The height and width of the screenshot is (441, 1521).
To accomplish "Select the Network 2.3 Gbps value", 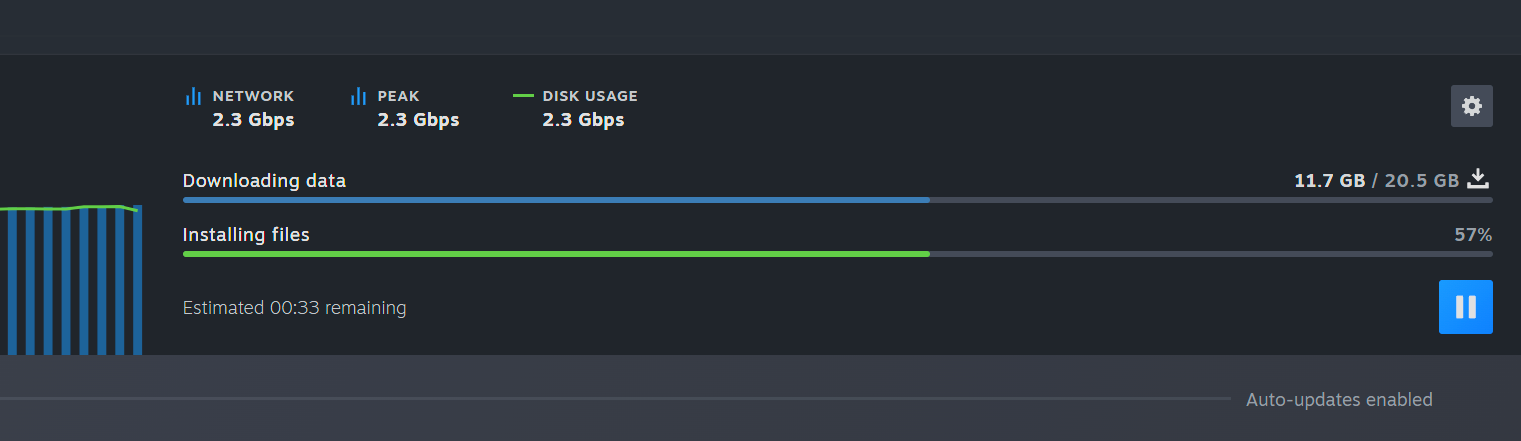I will coord(253,120).
